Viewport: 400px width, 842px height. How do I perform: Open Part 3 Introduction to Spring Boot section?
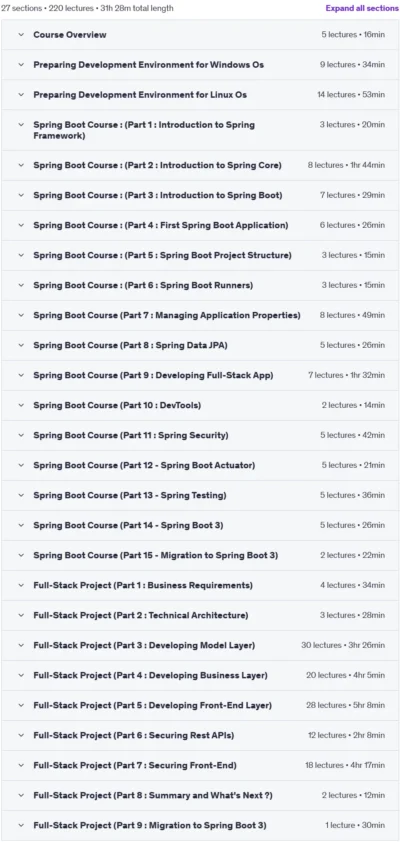200,195
